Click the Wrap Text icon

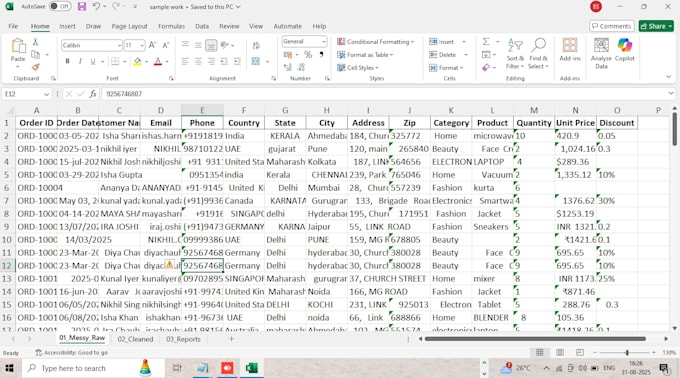pos(256,46)
